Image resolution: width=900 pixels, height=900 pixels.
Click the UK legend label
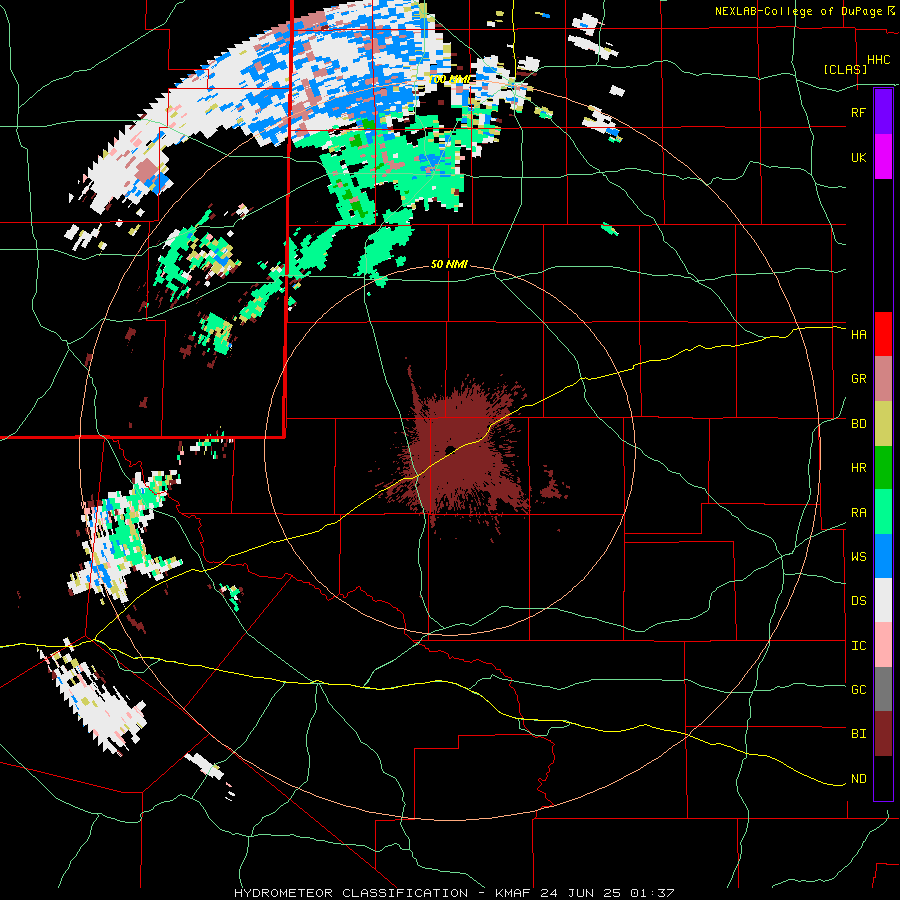point(858,157)
